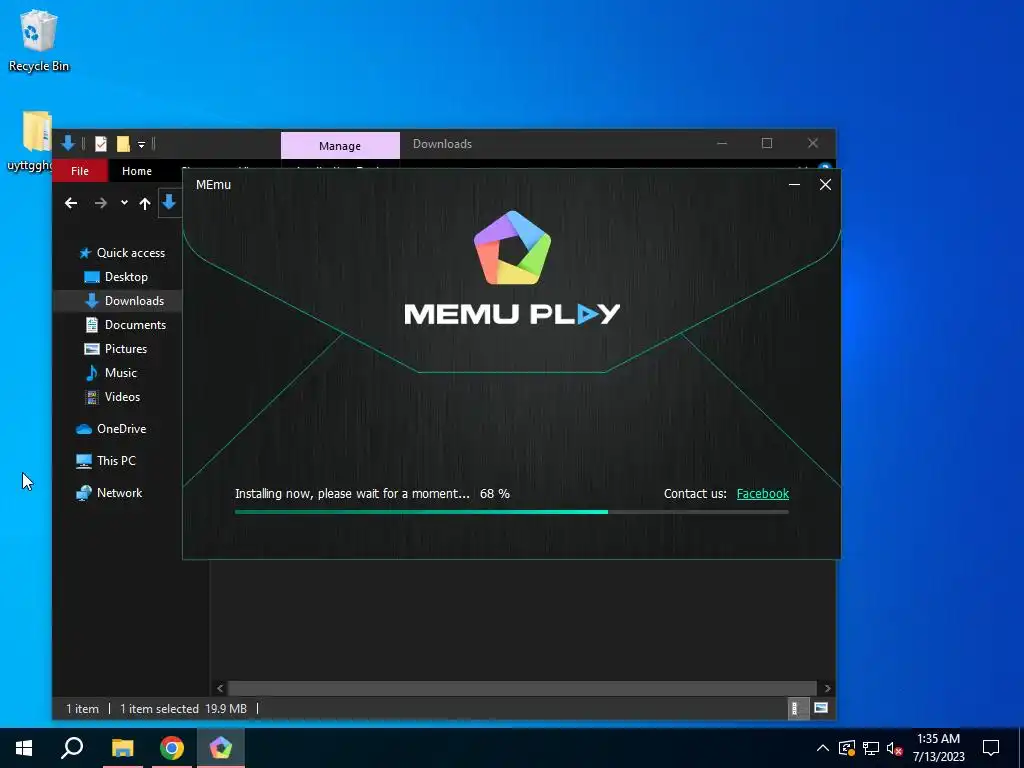Open the recent locations dropdown arrow

click(x=124, y=203)
